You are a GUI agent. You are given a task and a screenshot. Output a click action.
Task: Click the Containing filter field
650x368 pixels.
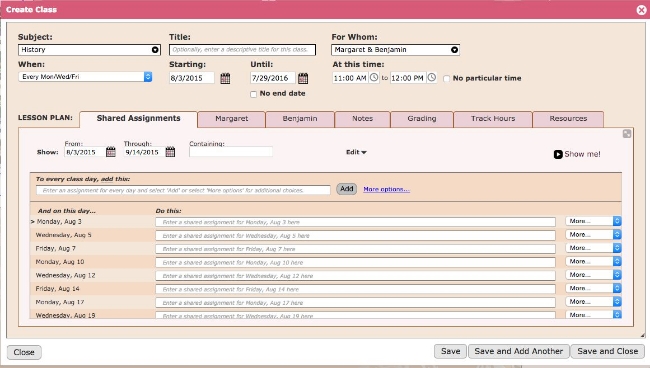tap(231, 152)
